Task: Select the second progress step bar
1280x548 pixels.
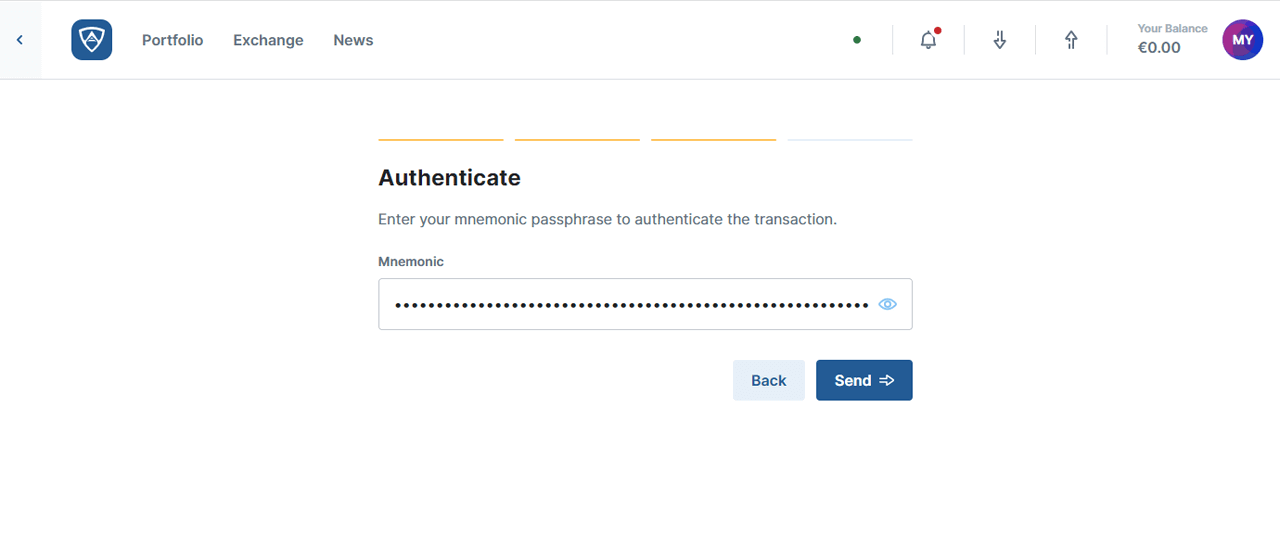Action: pyautogui.click(x=577, y=140)
